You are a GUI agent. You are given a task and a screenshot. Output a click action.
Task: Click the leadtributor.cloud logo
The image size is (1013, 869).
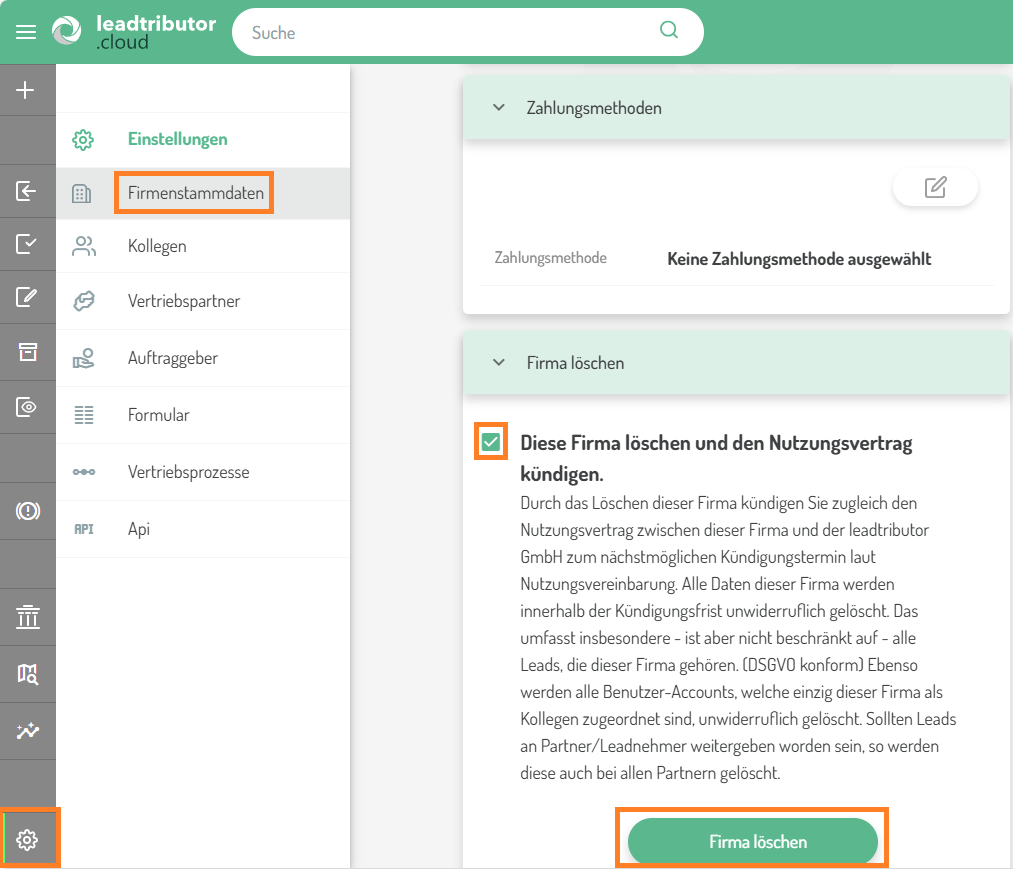133,32
